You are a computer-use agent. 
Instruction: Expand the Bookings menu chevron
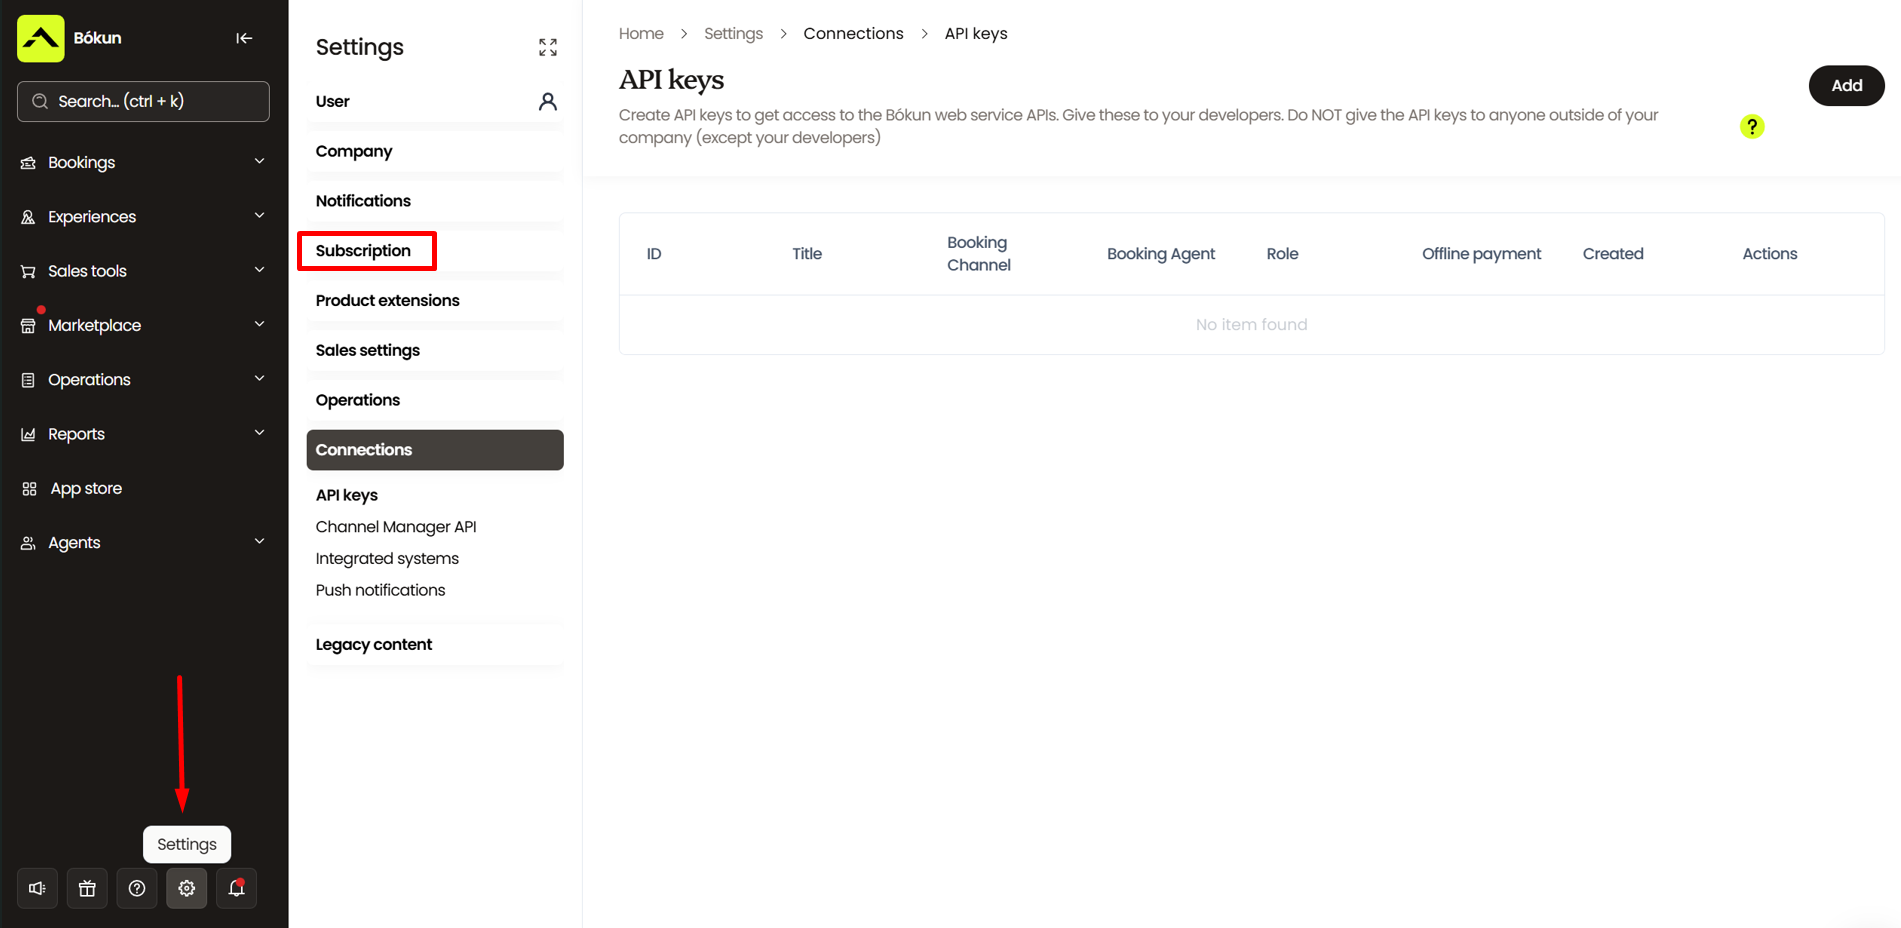pos(259,162)
